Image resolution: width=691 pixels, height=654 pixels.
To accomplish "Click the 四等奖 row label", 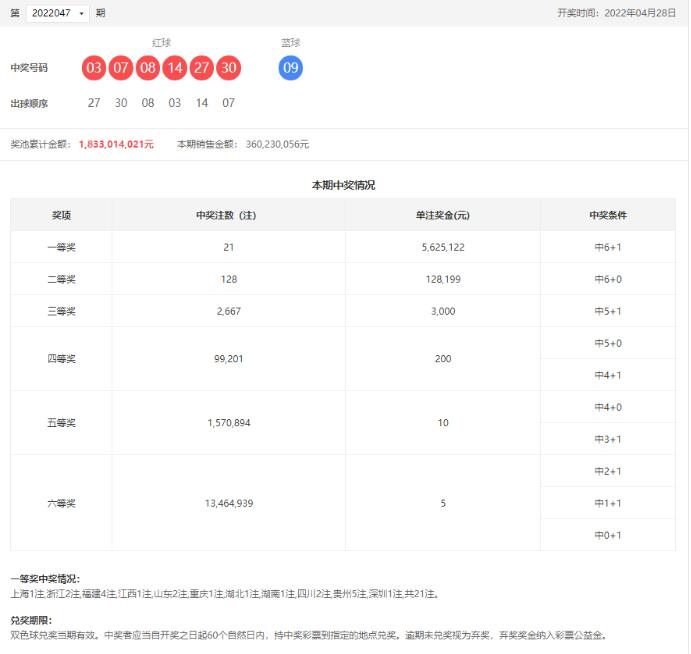I will click(61, 359).
